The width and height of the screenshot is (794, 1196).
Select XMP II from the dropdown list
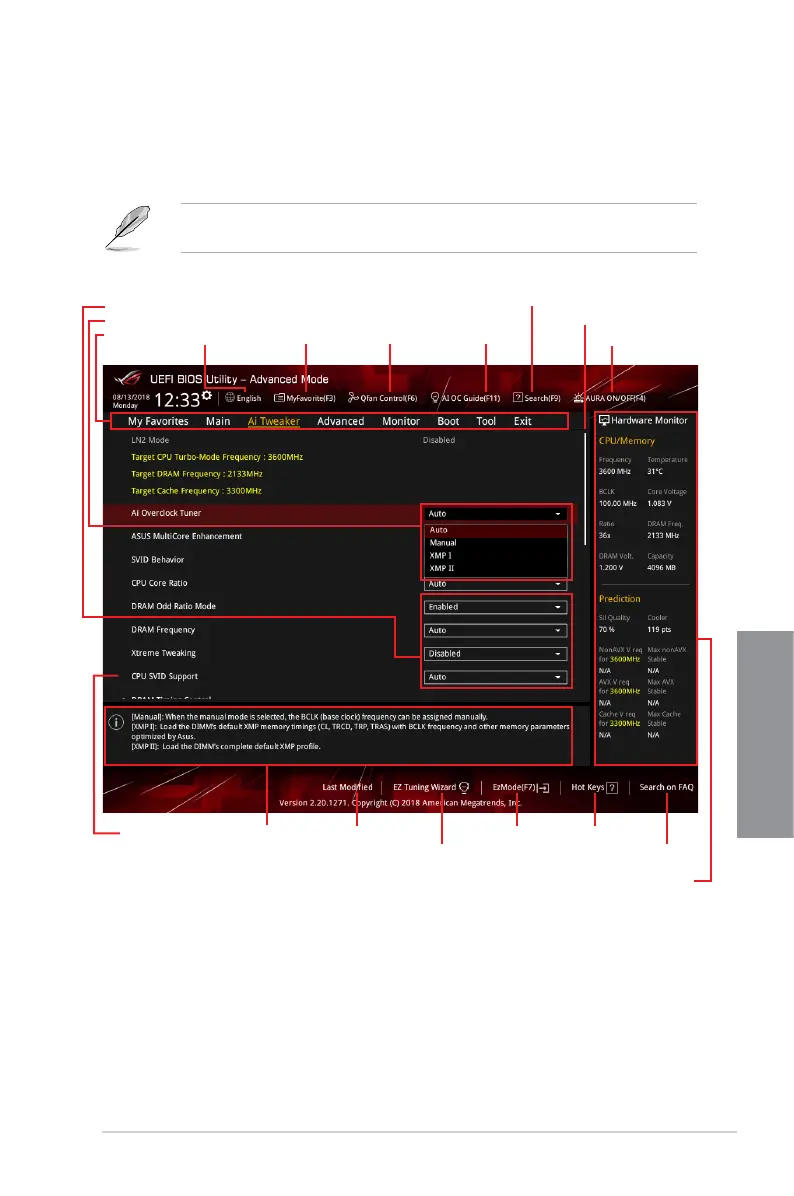pos(496,568)
